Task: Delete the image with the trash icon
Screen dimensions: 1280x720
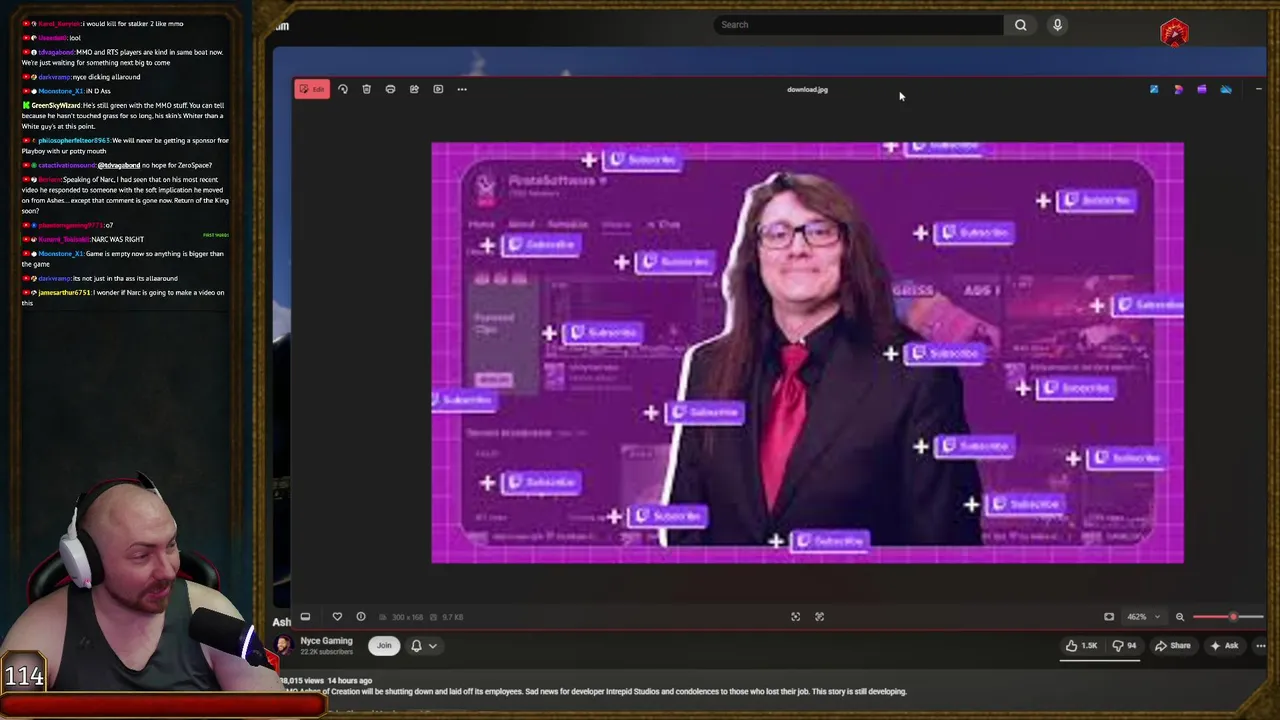Action: click(366, 89)
